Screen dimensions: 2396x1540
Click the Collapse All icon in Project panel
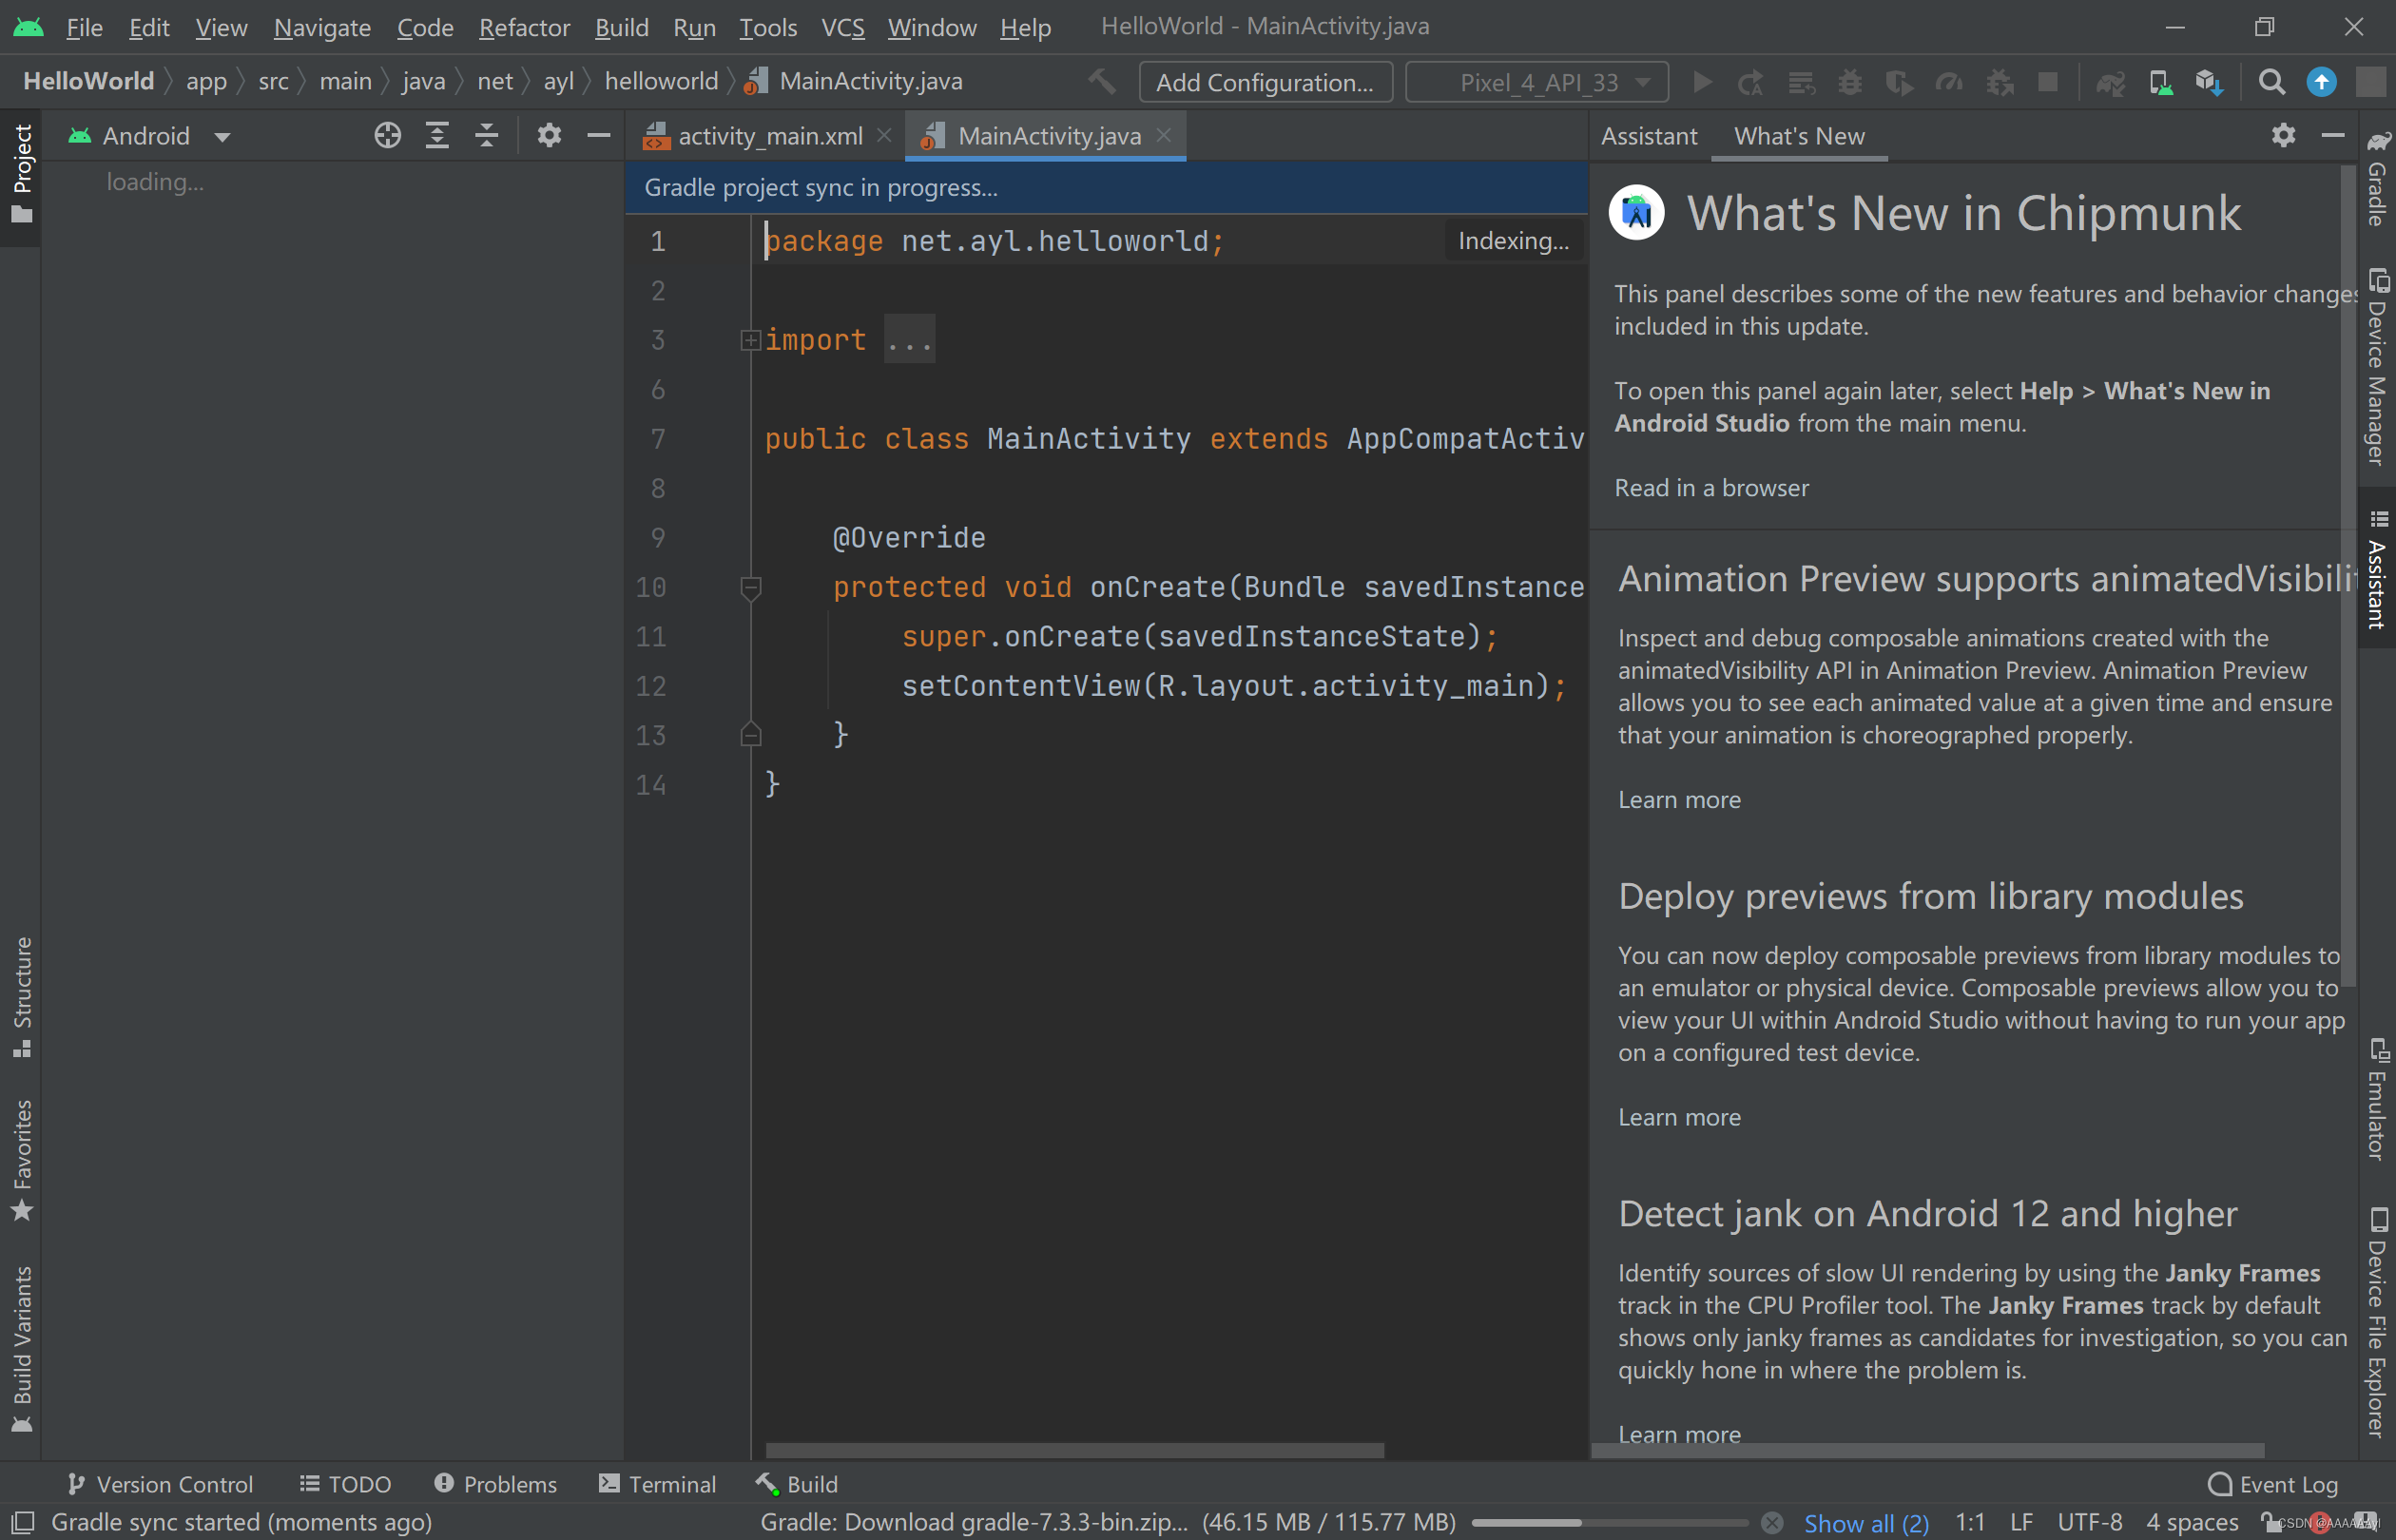487,135
